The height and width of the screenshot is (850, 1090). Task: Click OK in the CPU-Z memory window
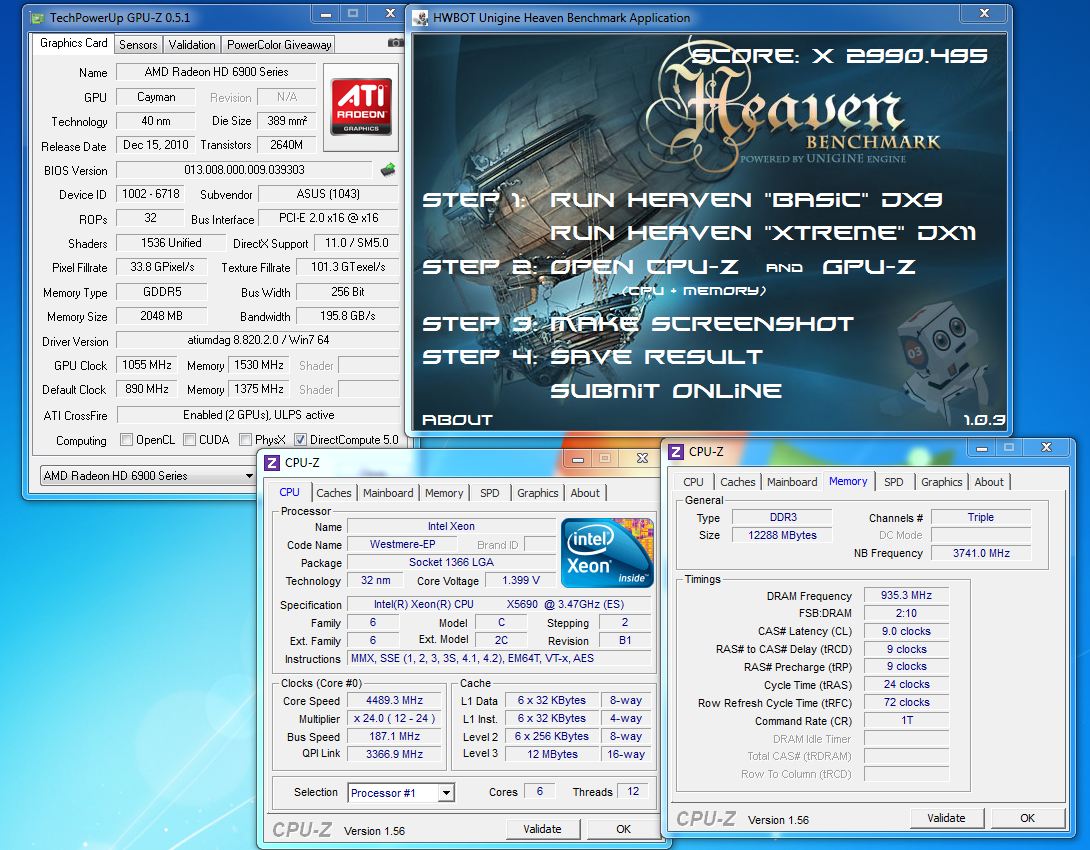(x=1027, y=818)
